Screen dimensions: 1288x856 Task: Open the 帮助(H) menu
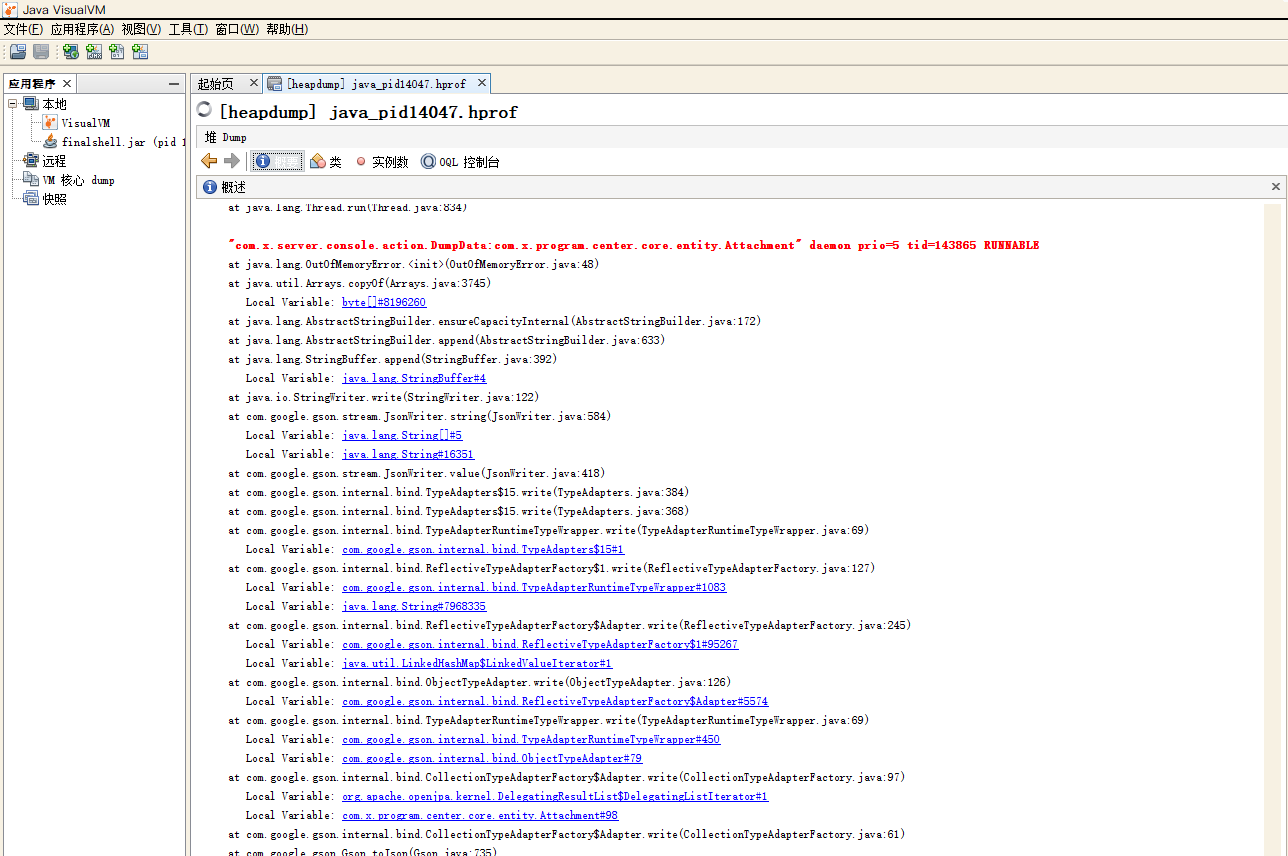point(287,29)
